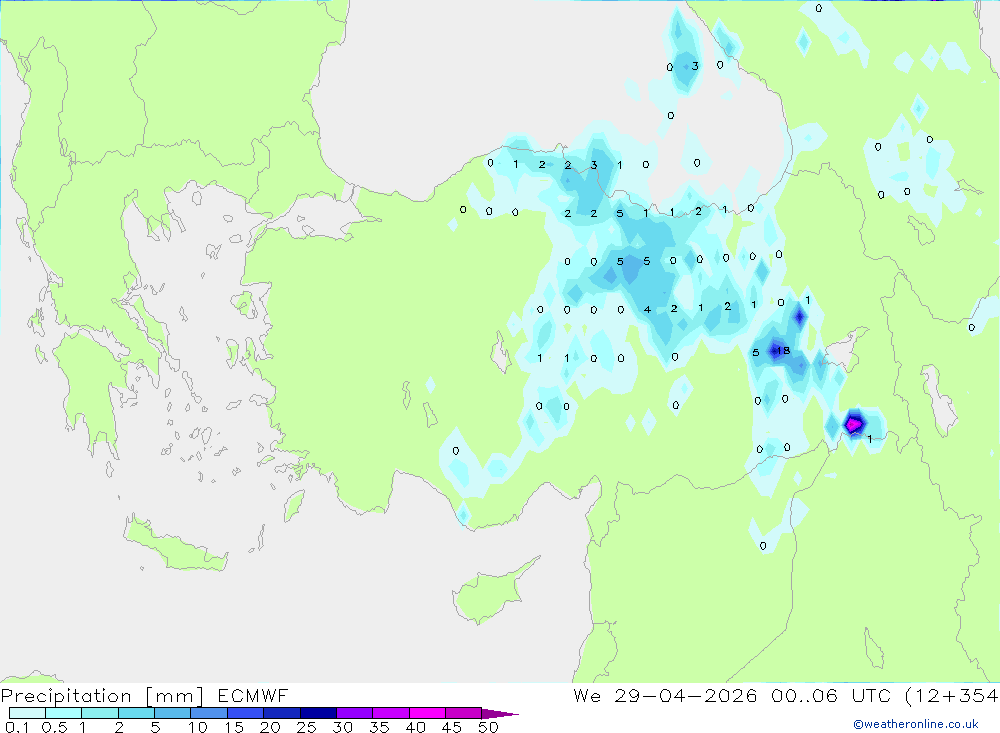Click the '18' precipitation value on the map
The image size is (1000, 733).
point(783,350)
